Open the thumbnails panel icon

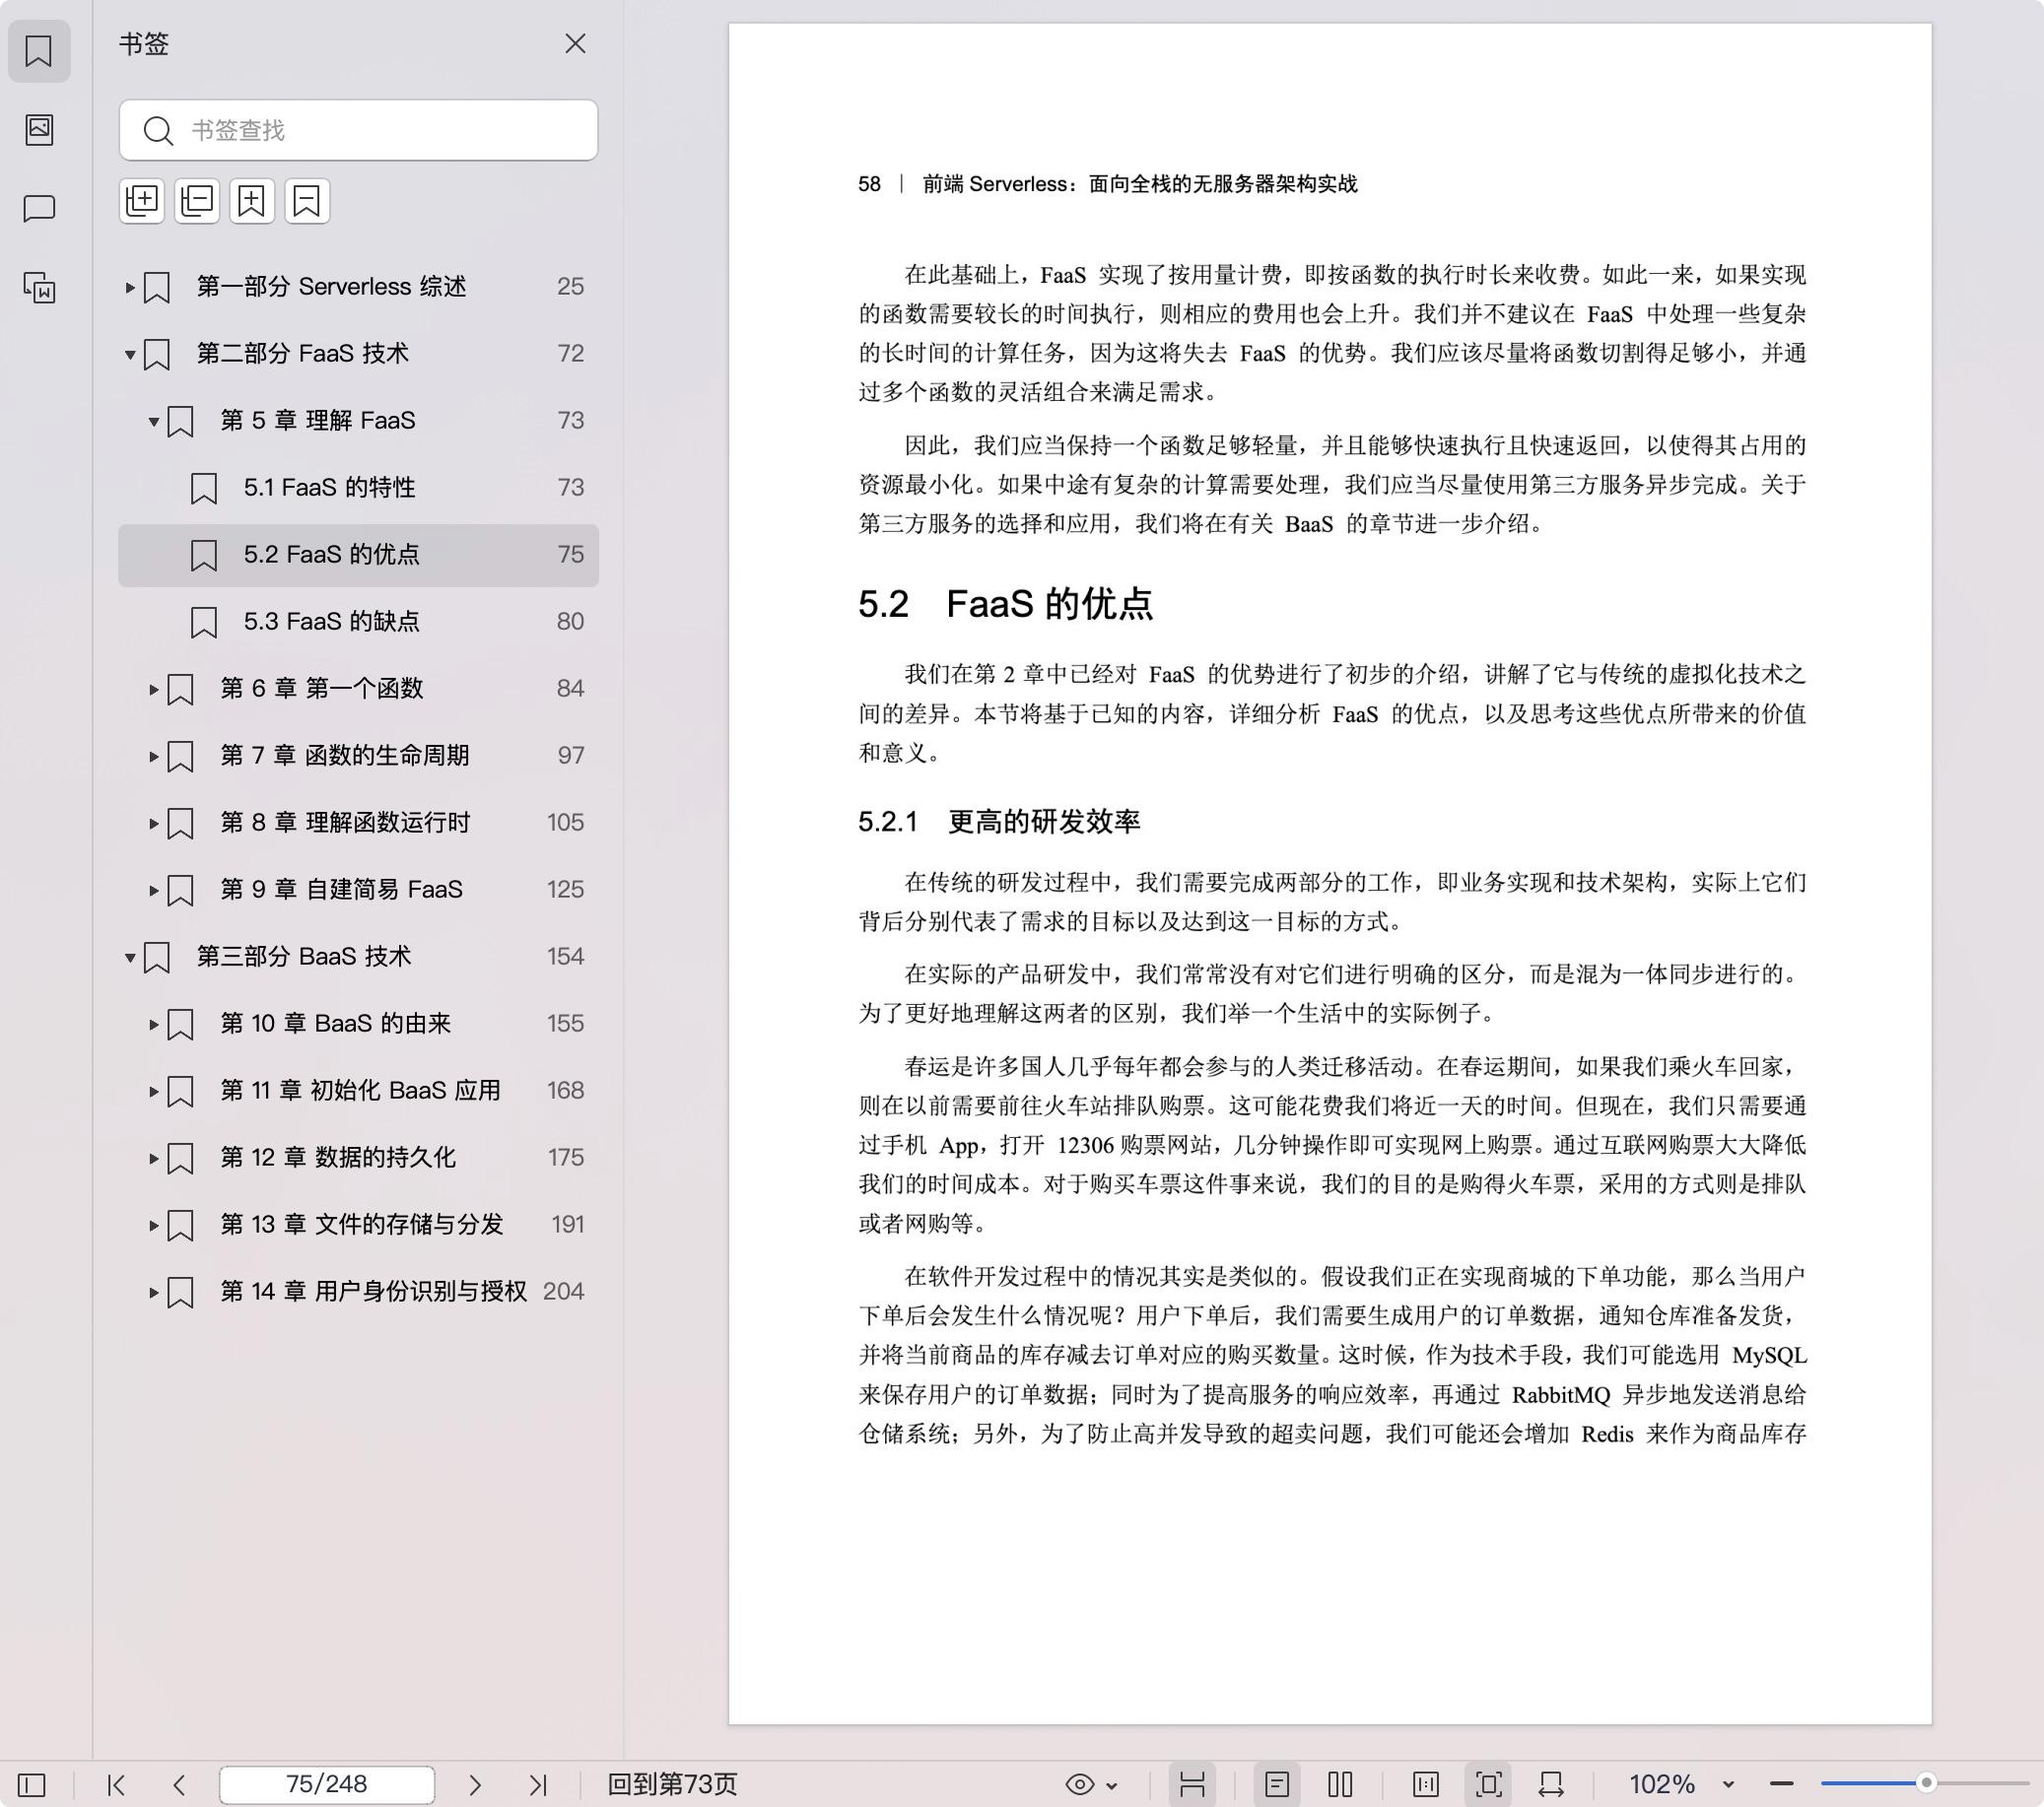tap(39, 130)
